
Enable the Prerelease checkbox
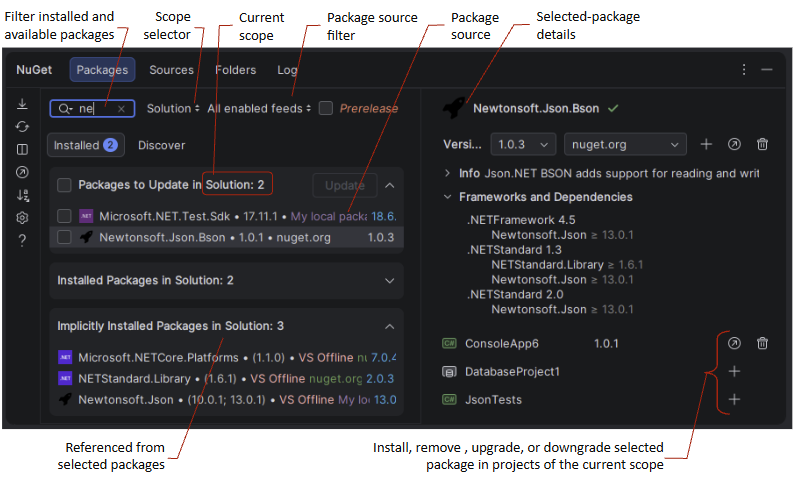(326, 108)
